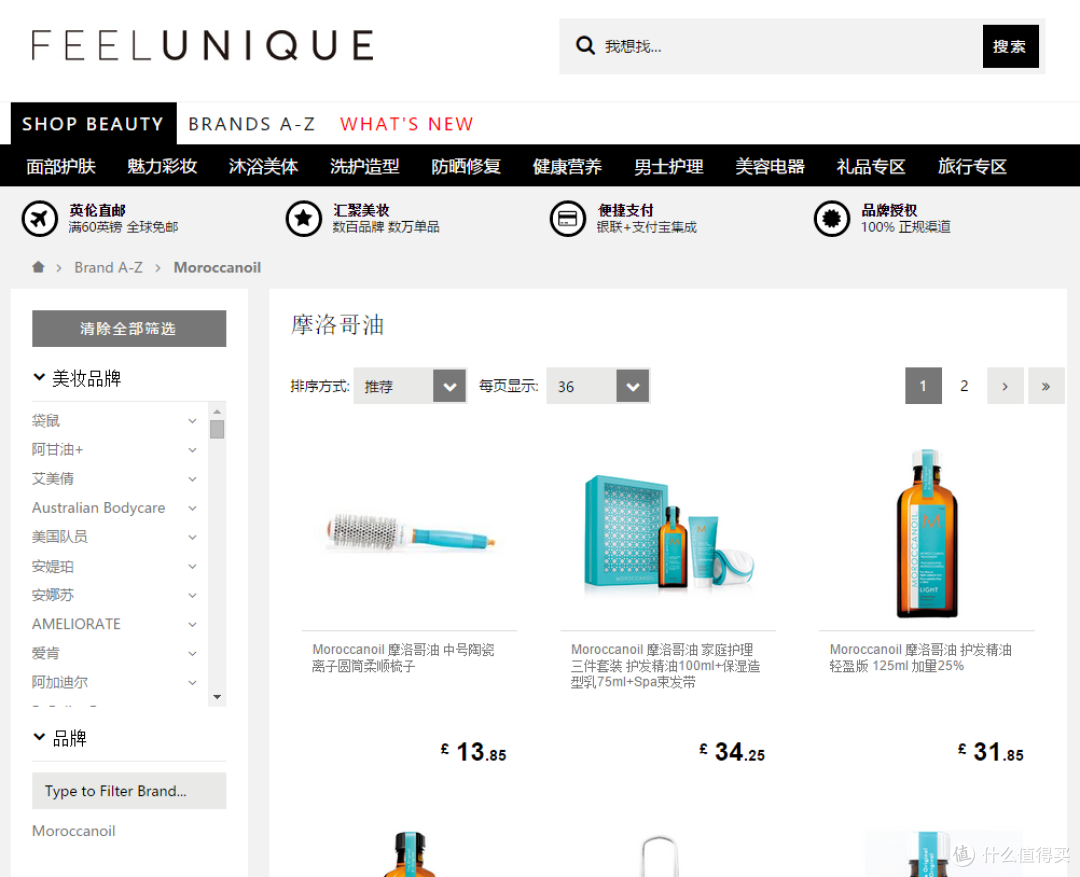The image size is (1080, 877).
Task: Click the 搜索 search button
Action: (x=1010, y=46)
